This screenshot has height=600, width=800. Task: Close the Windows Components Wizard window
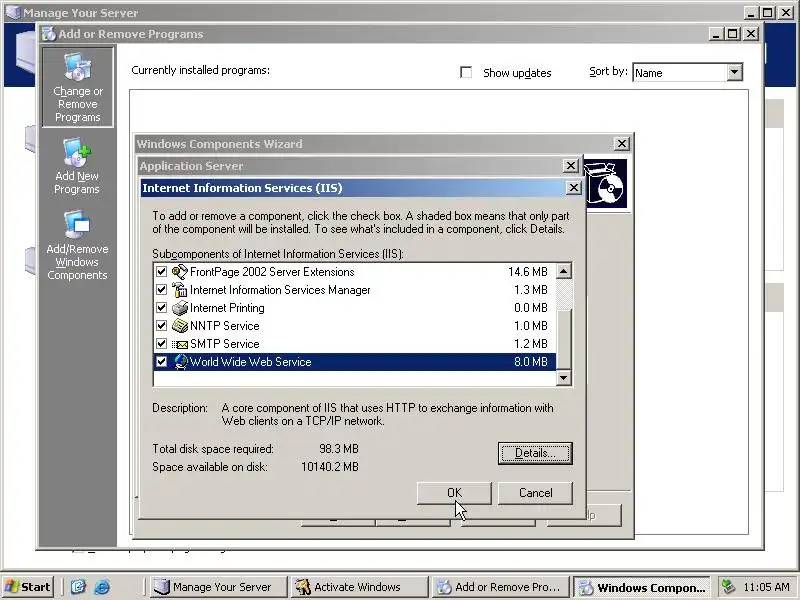pyautogui.click(x=621, y=144)
